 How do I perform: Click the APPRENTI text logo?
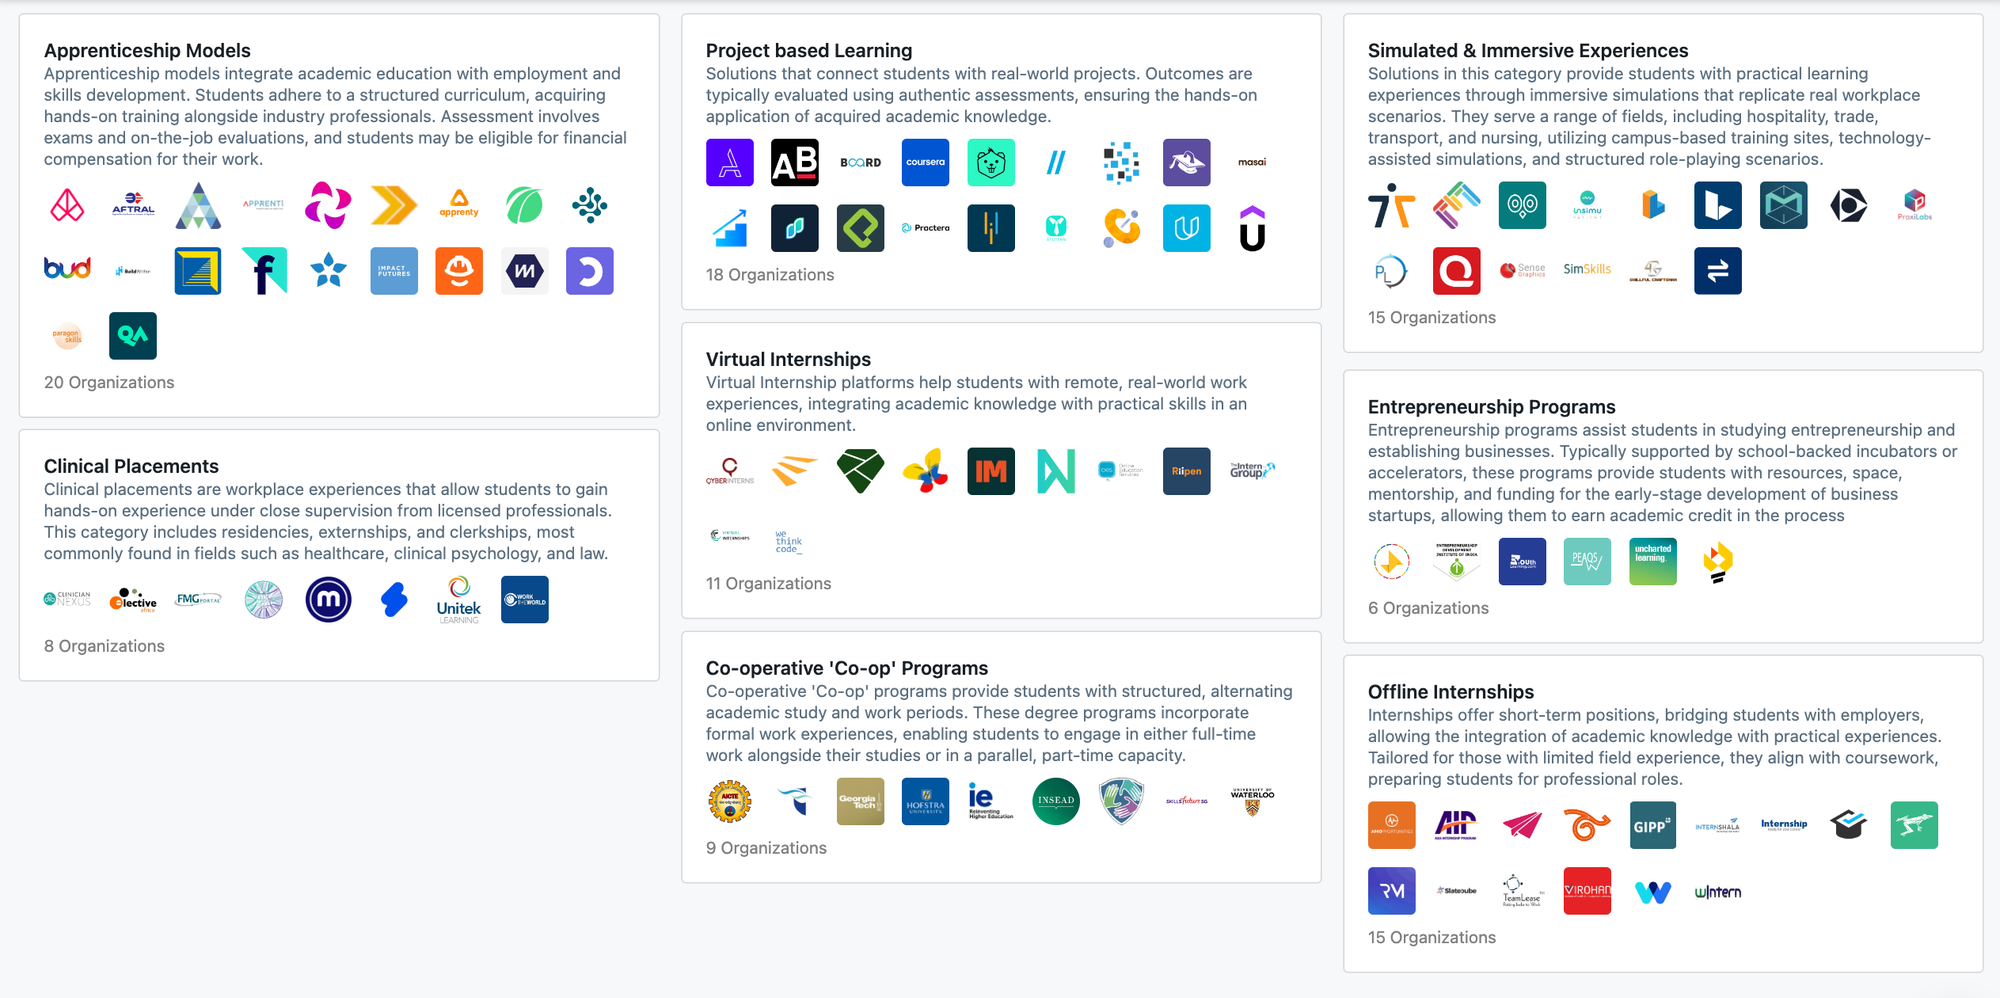point(264,206)
